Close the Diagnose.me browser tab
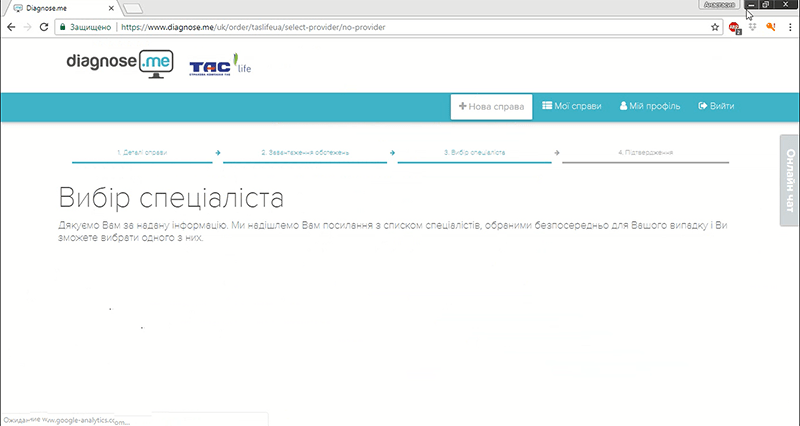The image size is (800, 426). point(112,8)
